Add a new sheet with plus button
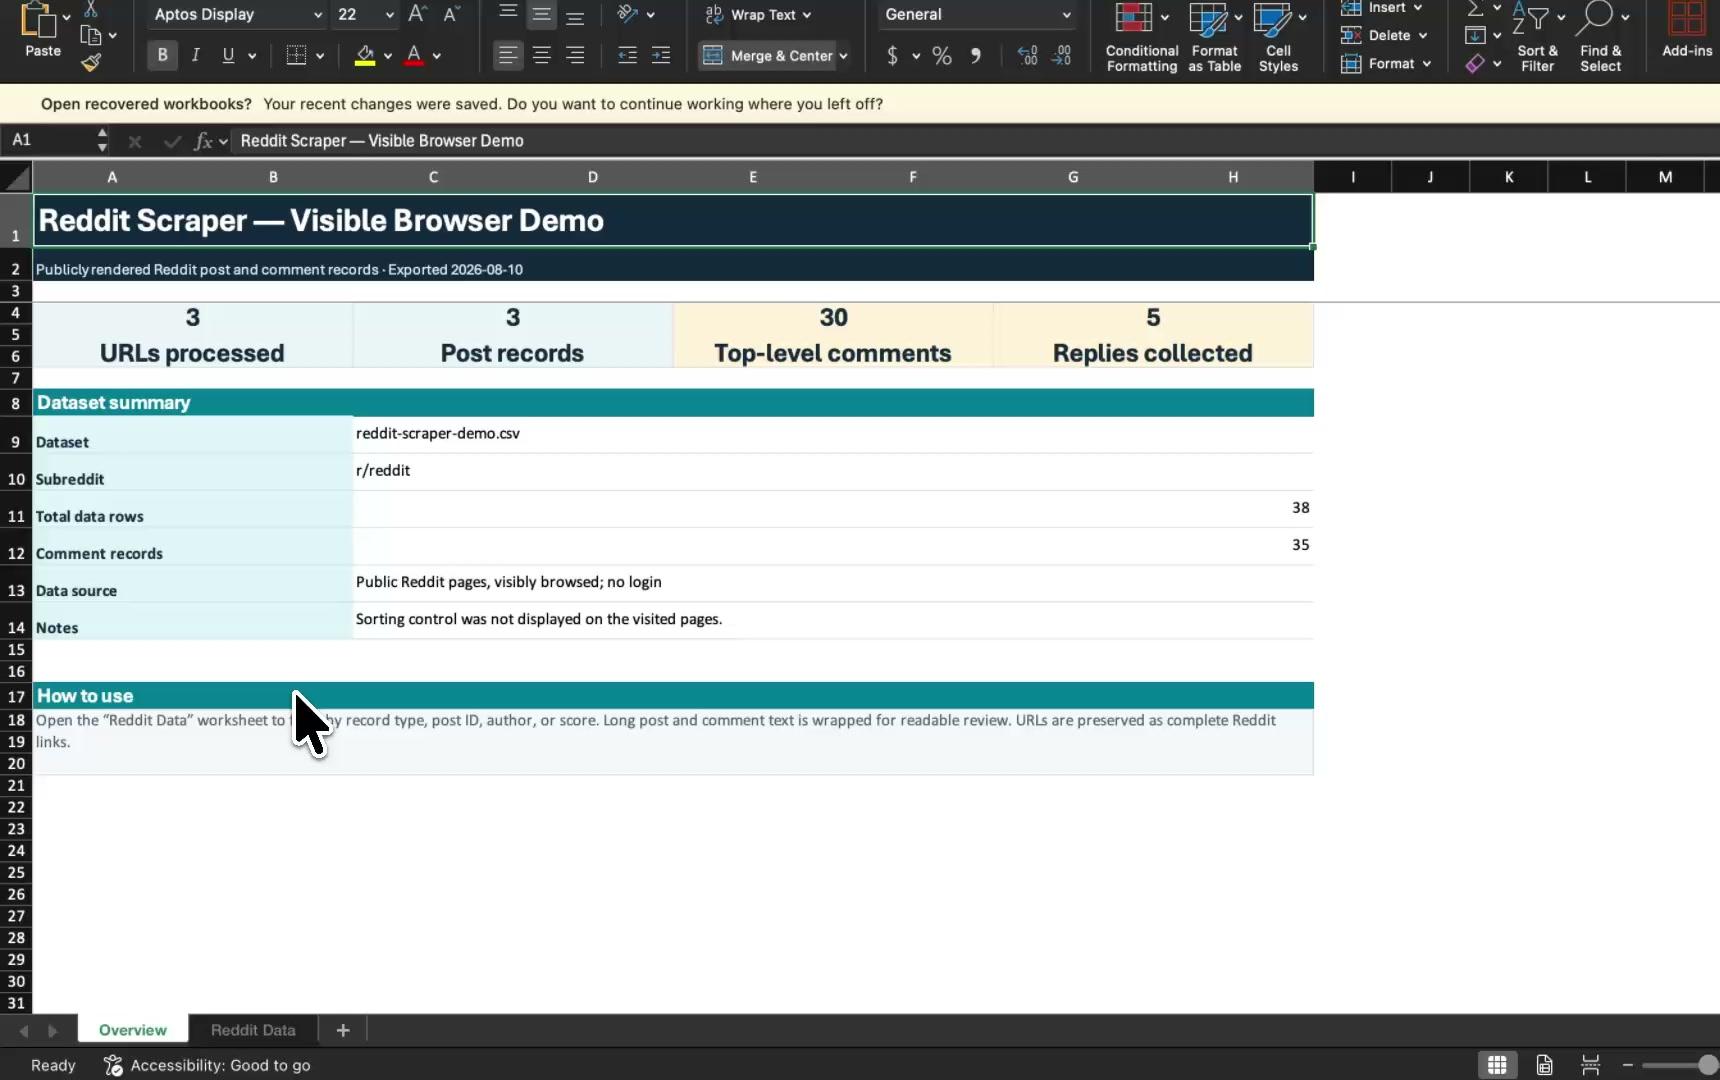Viewport: 1720px width, 1080px height. 343,1030
